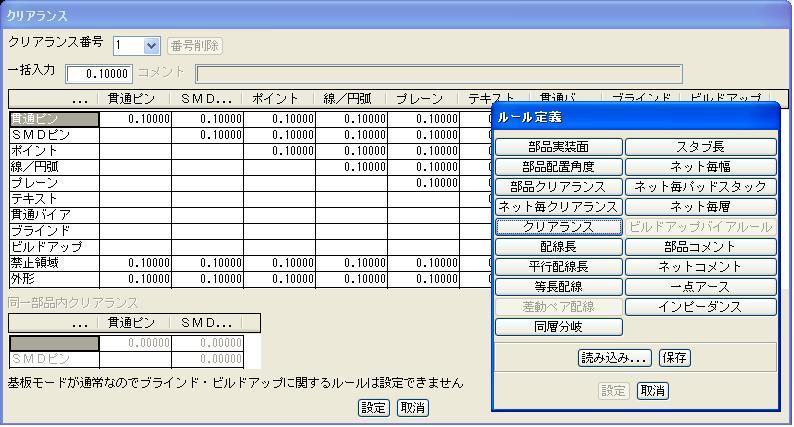Open the スタブ長 rule definition
This screenshot has height=427, width=794.
701,147
